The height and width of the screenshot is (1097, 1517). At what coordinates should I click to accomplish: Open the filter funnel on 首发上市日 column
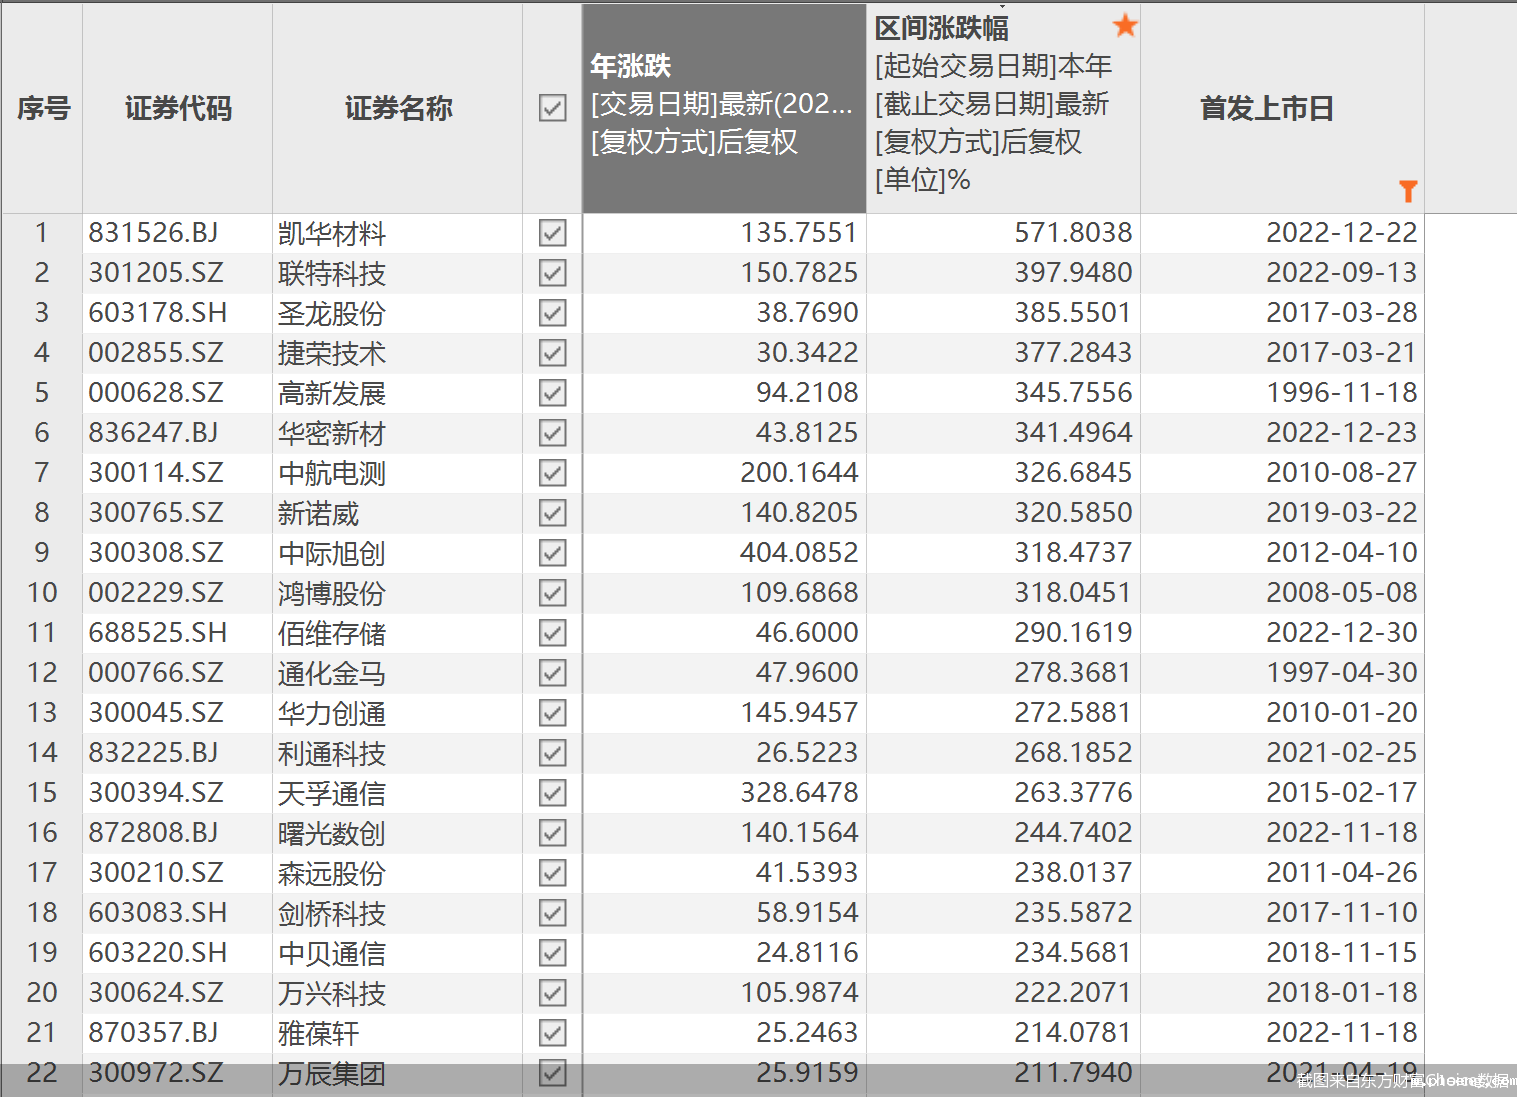[1409, 190]
